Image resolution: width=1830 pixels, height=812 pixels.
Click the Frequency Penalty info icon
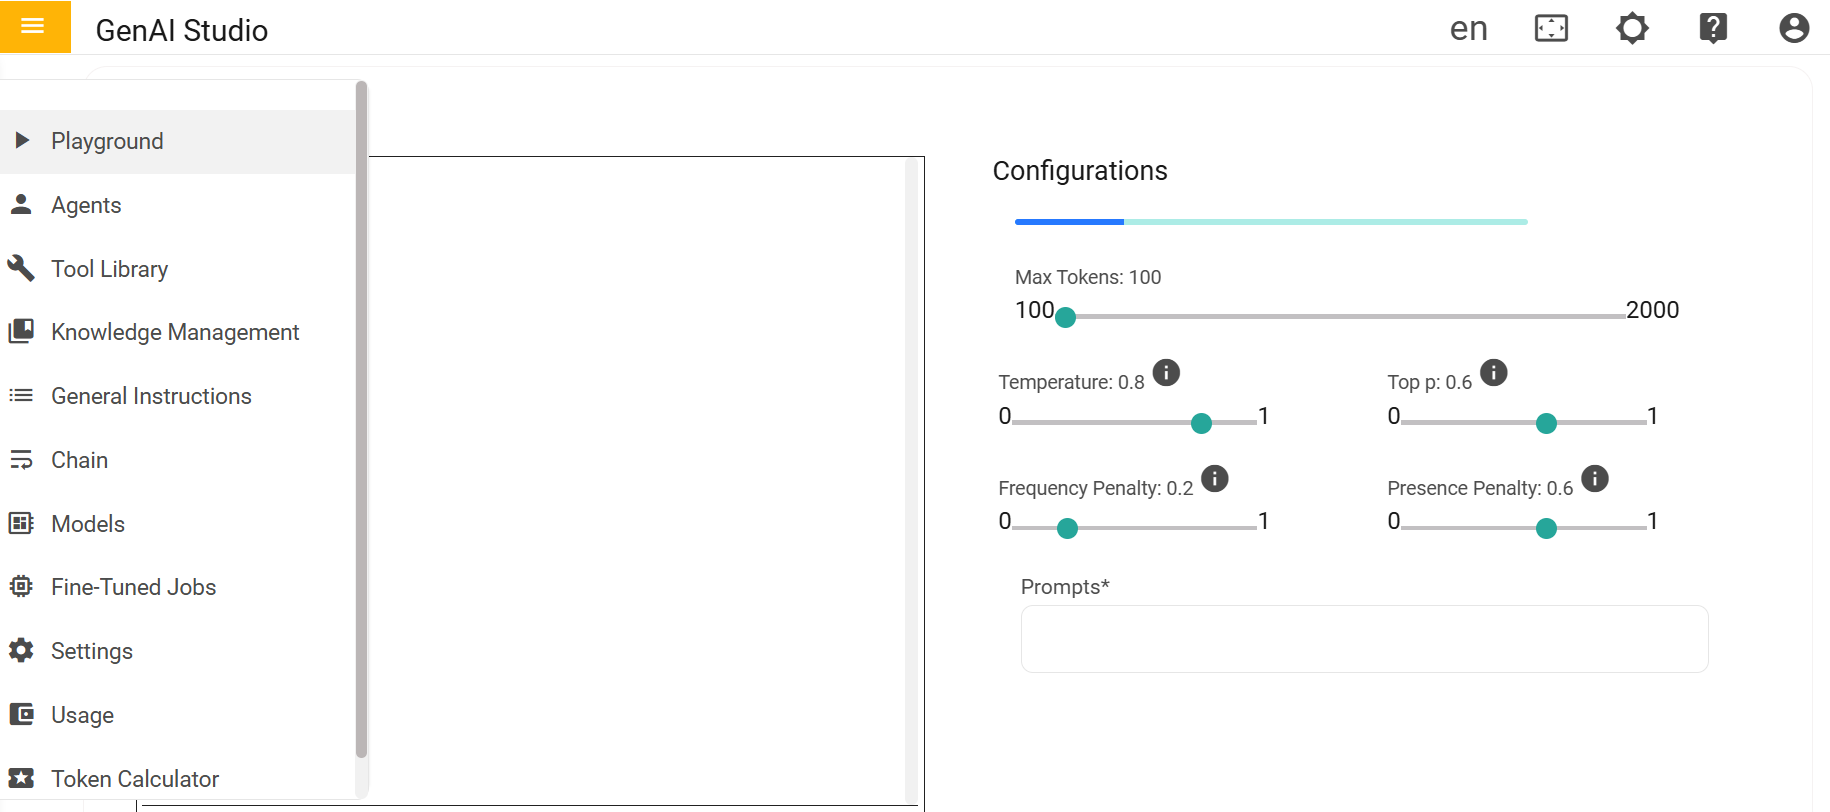[x=1214, y=479]
